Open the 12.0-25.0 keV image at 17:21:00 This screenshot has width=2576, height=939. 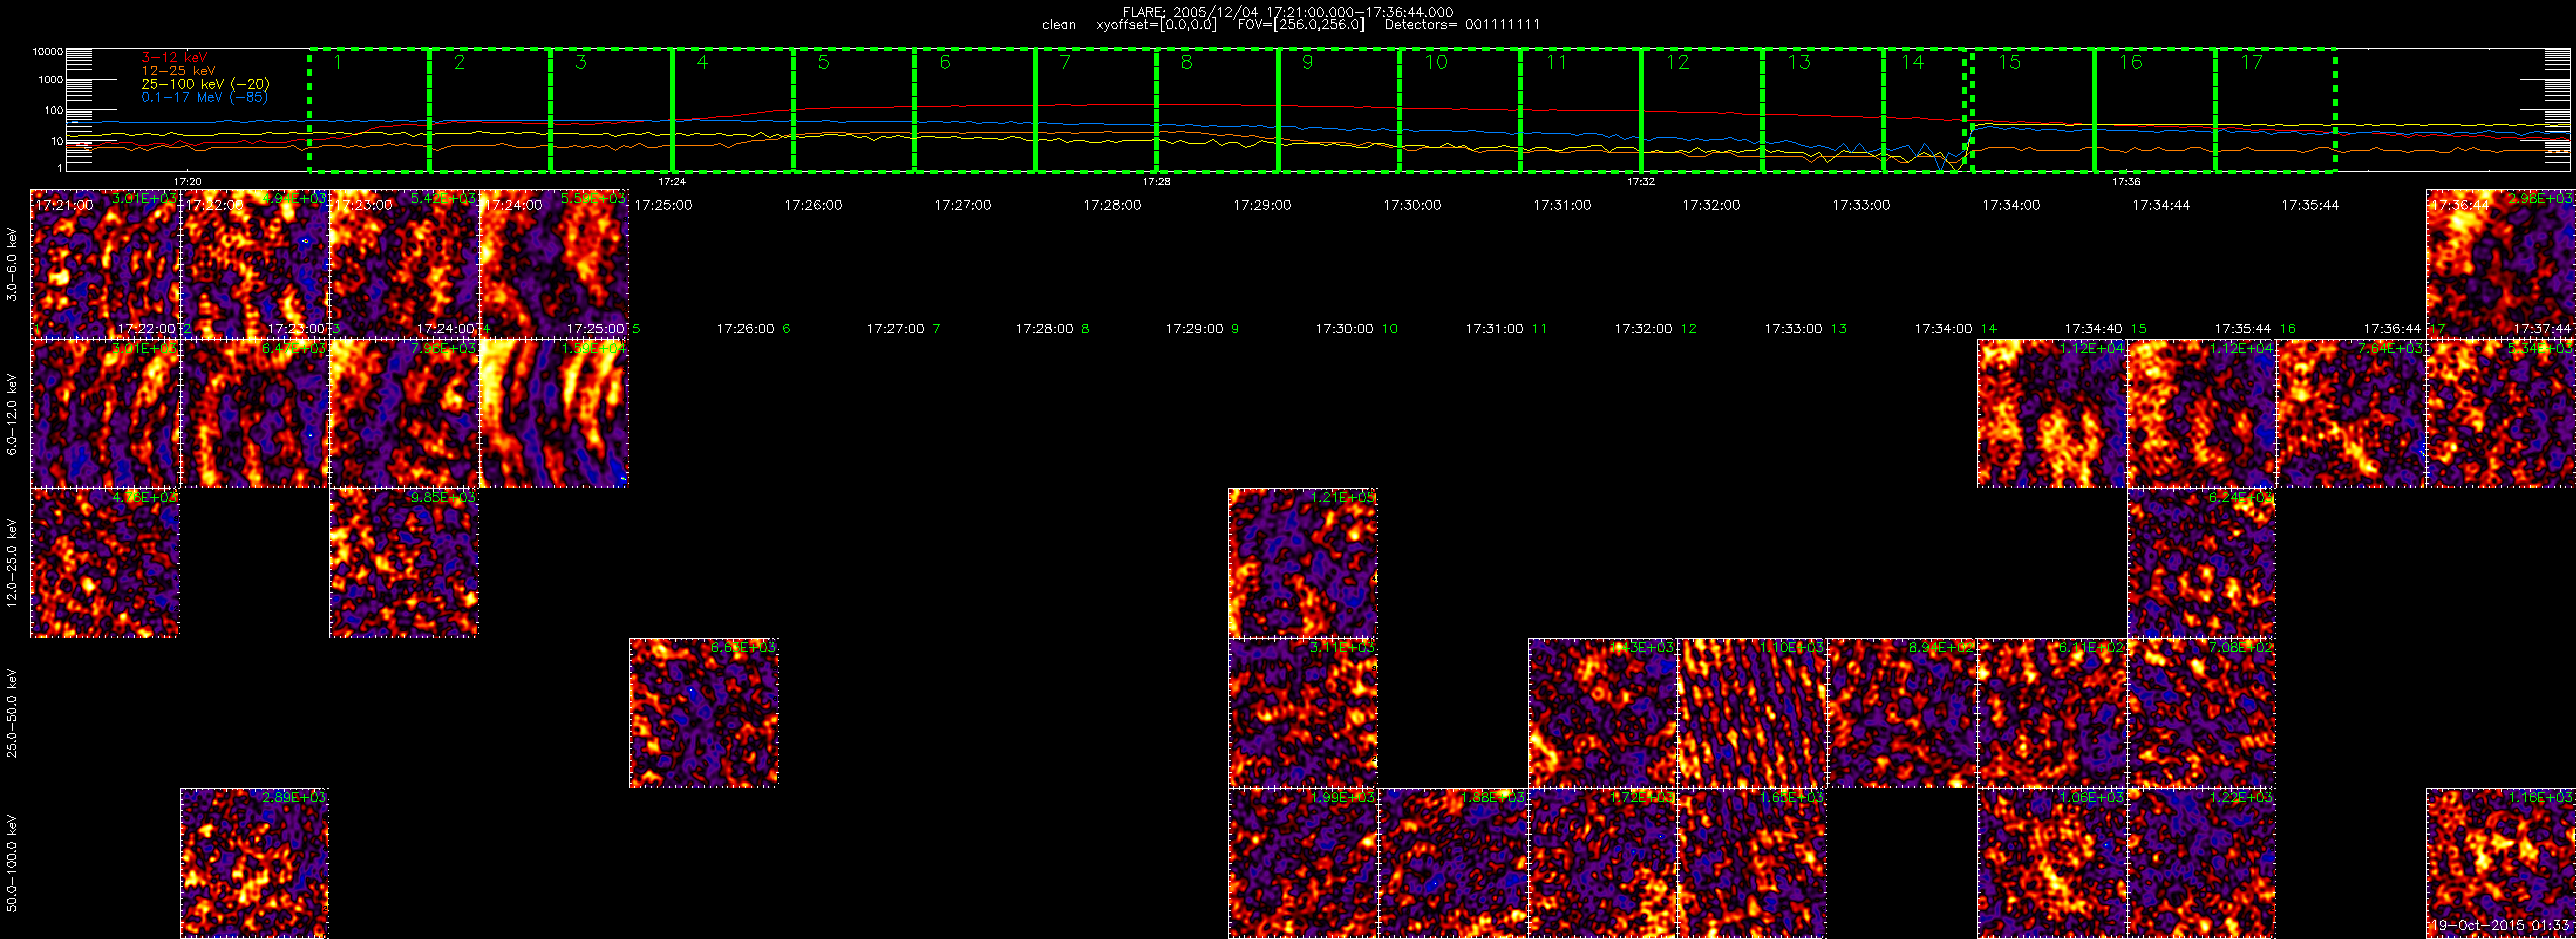click(x=105, y=563)
